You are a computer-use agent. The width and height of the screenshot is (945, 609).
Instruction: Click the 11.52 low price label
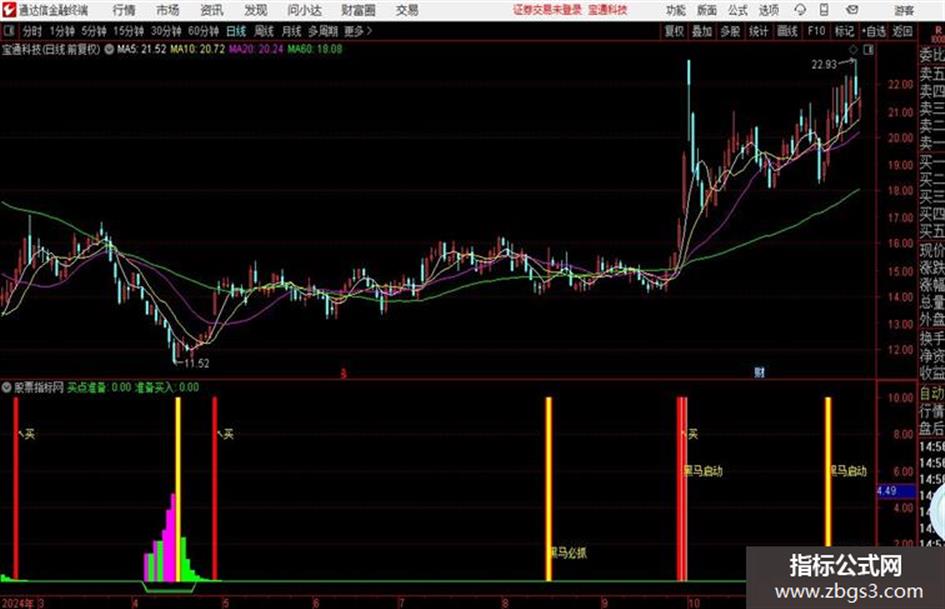pos(196,363)
